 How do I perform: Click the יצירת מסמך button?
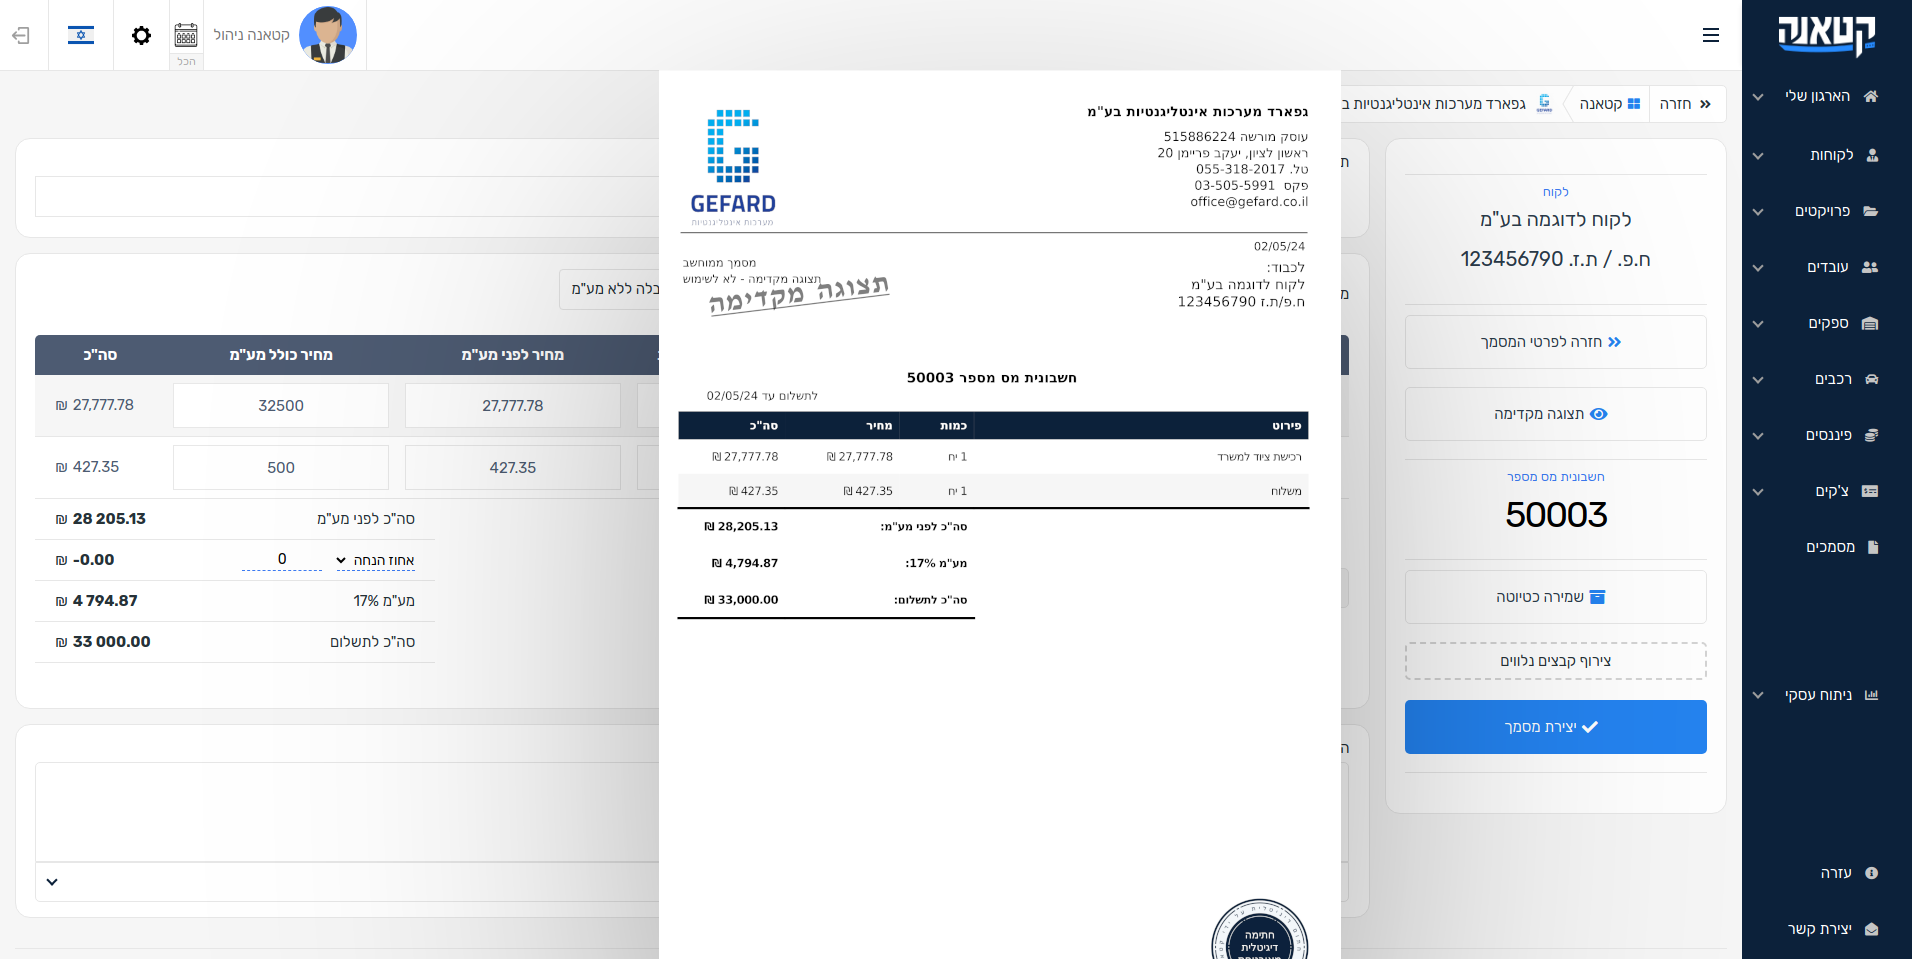pyautogui.click(x=1555, y=727)
